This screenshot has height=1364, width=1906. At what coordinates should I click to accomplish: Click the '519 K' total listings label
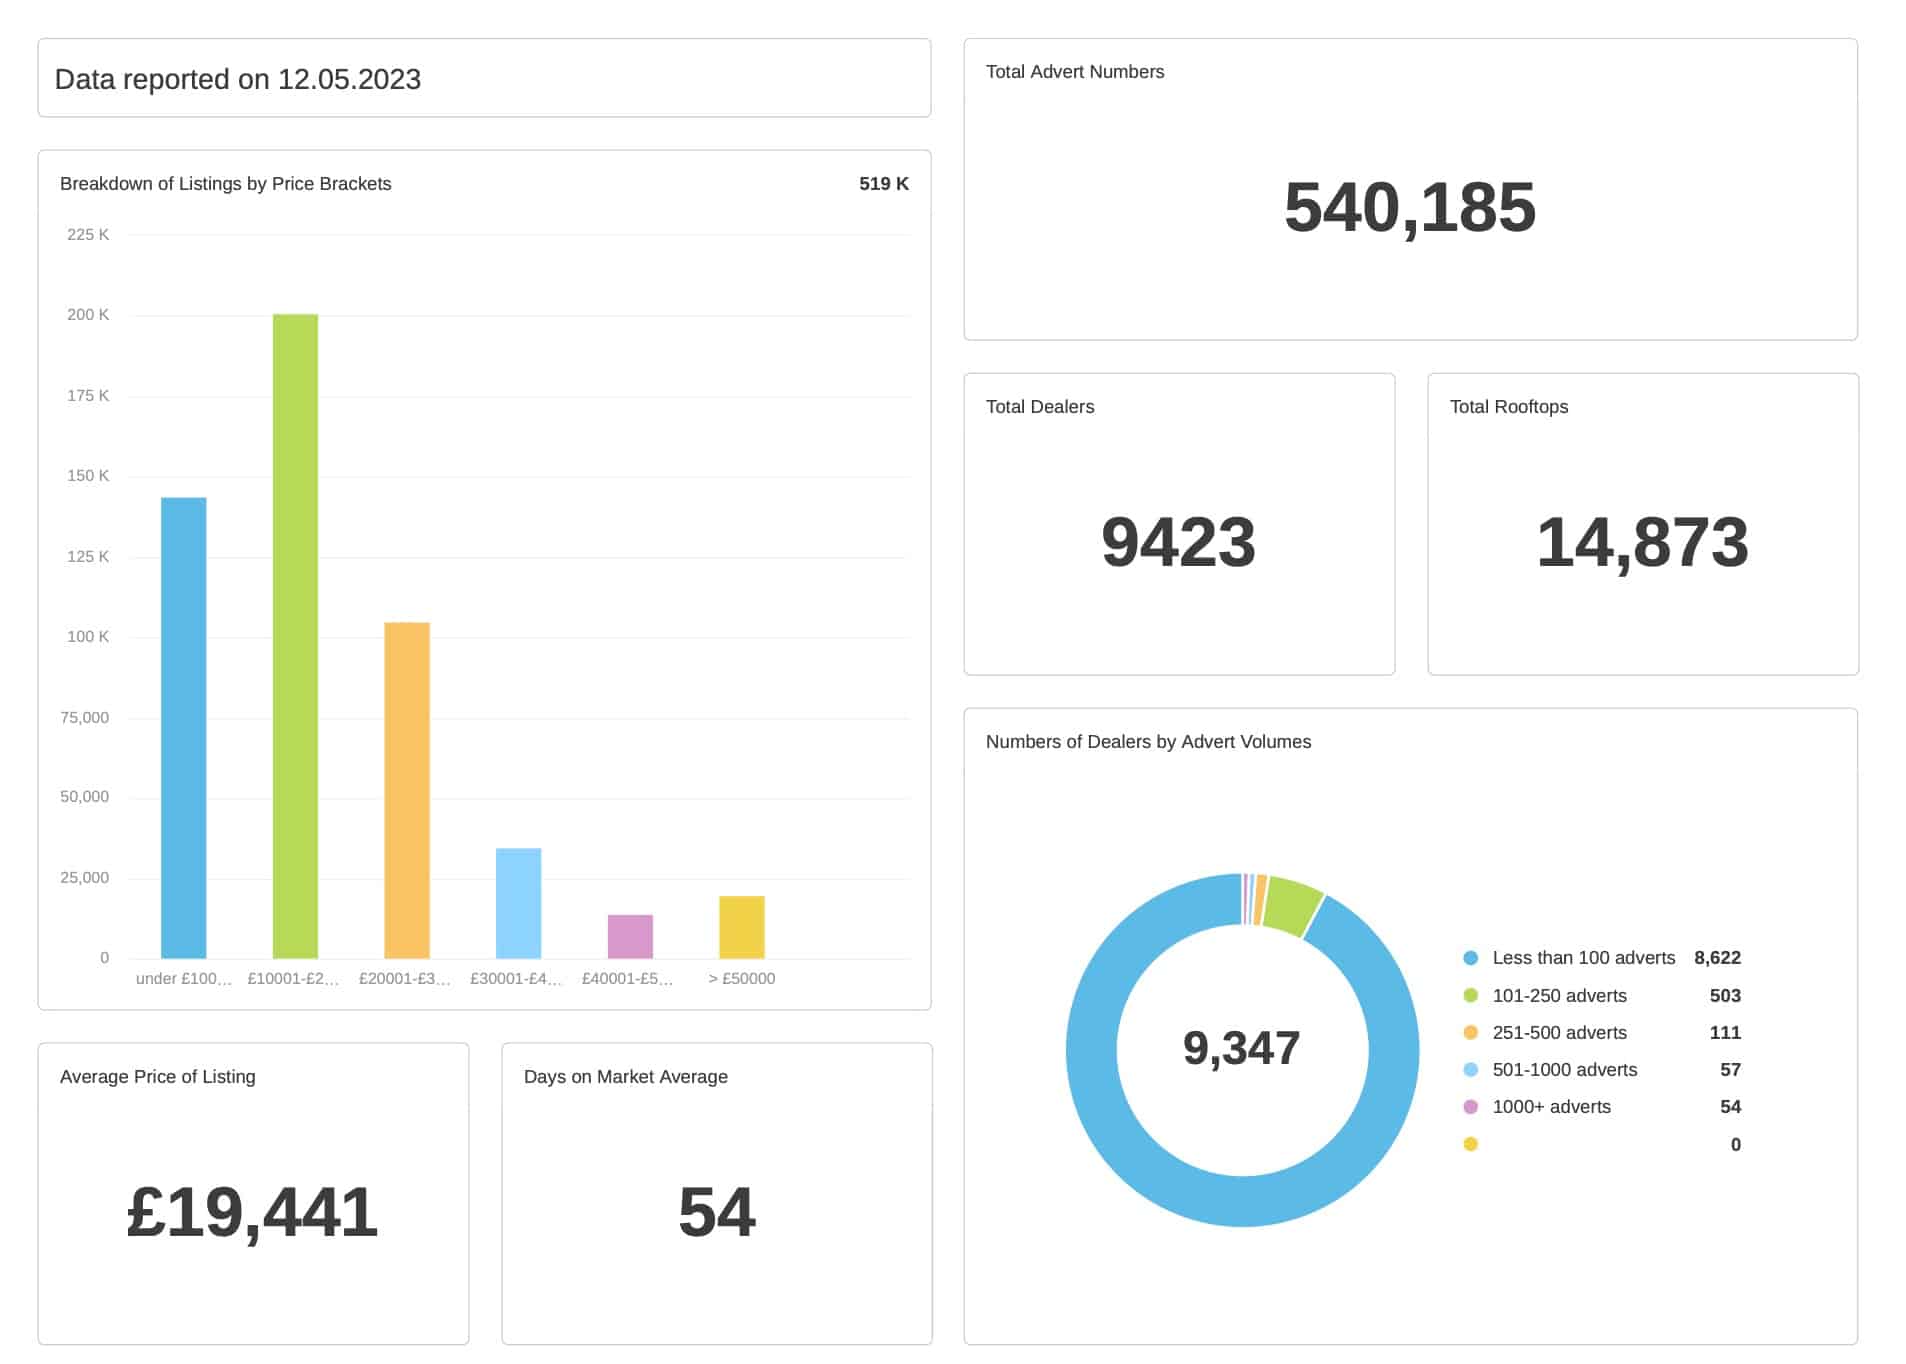884,183
